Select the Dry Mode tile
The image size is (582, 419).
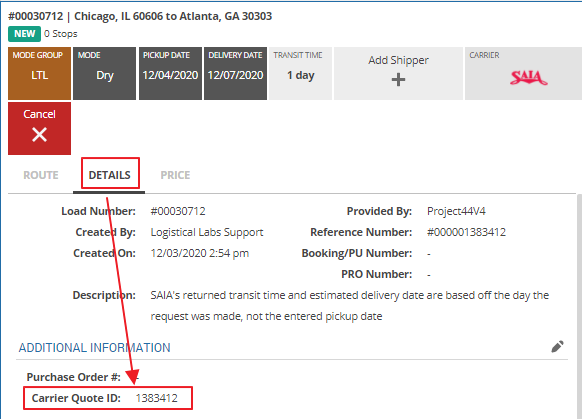(105, 73)
